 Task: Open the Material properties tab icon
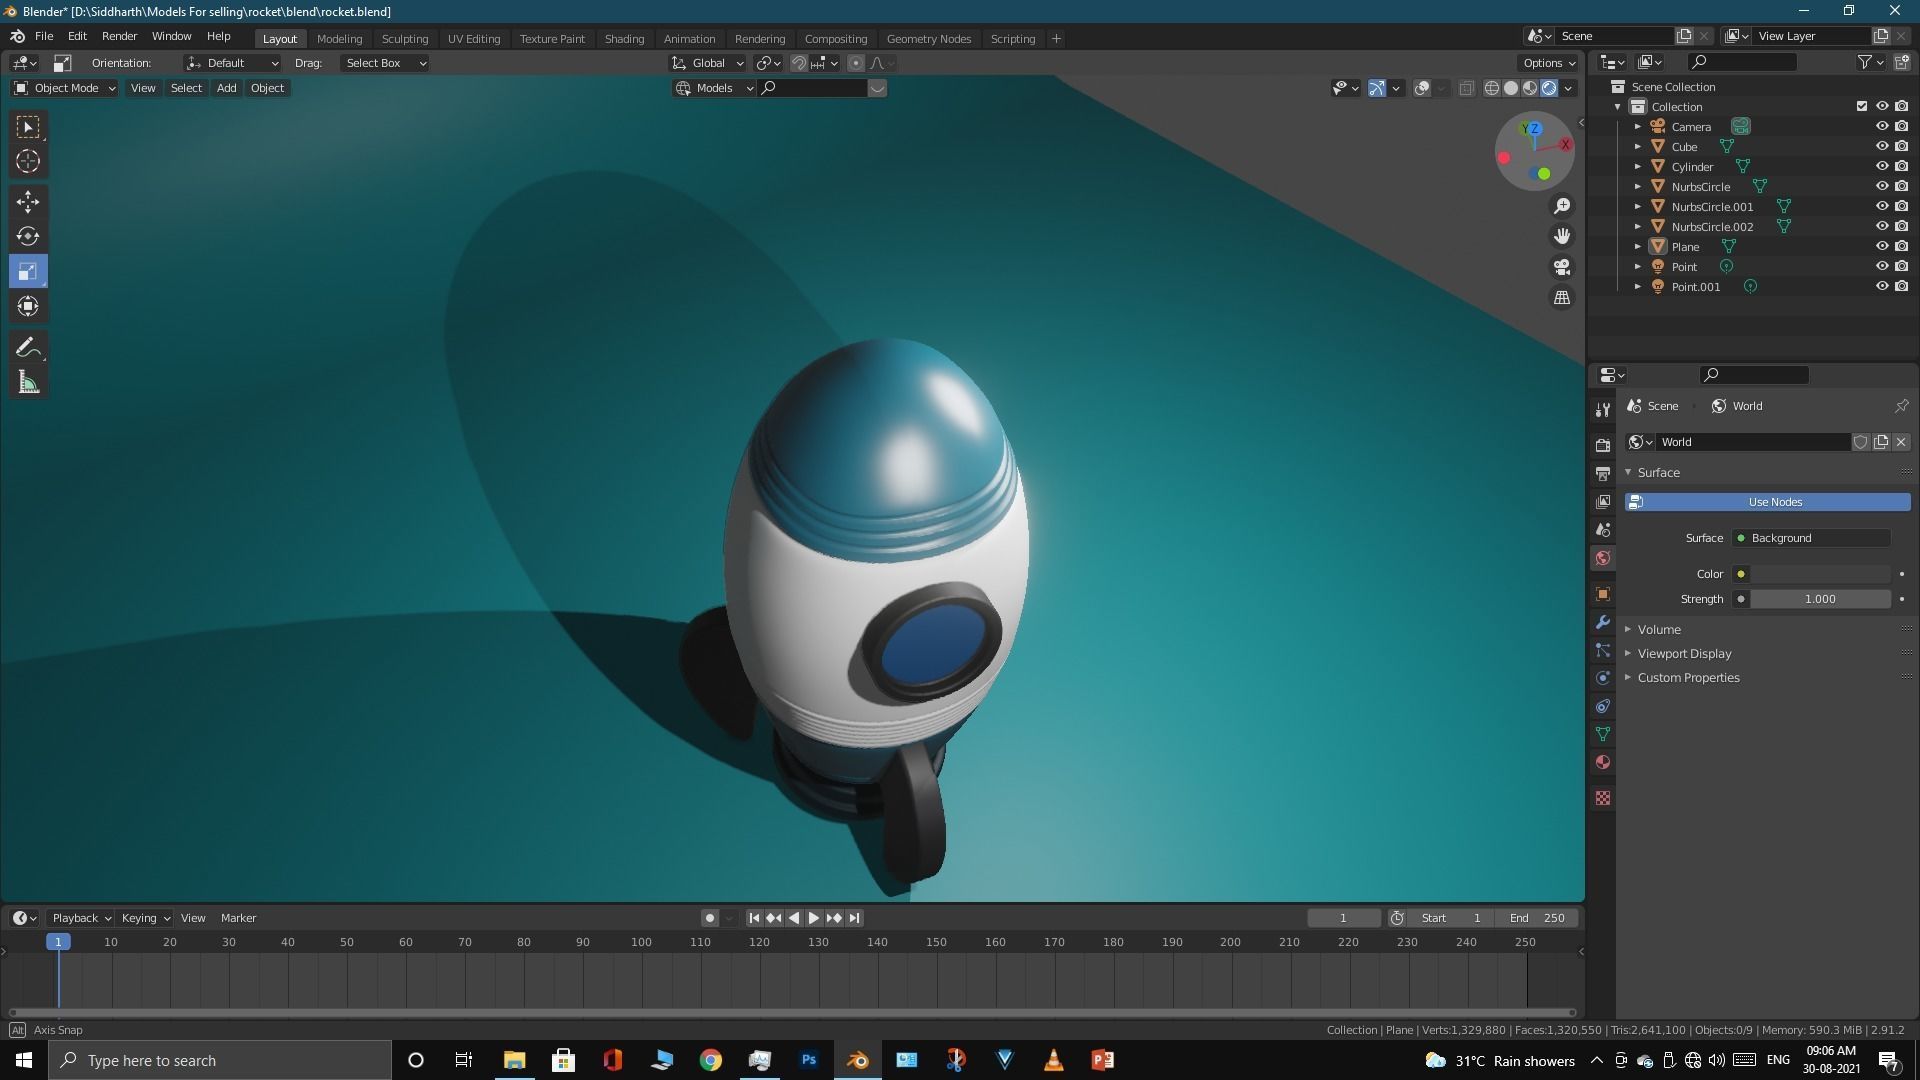point(1603,762)
